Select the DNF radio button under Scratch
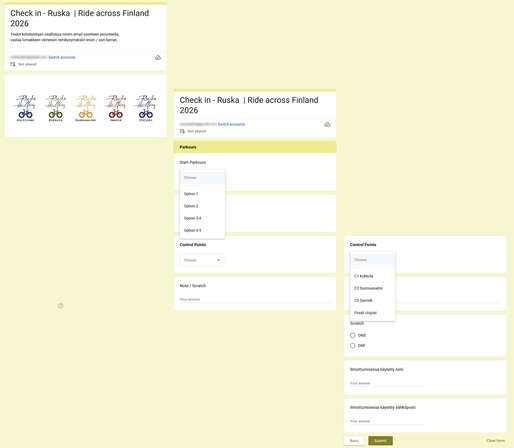This screenshot has width=514, height=448. point(353,346)
